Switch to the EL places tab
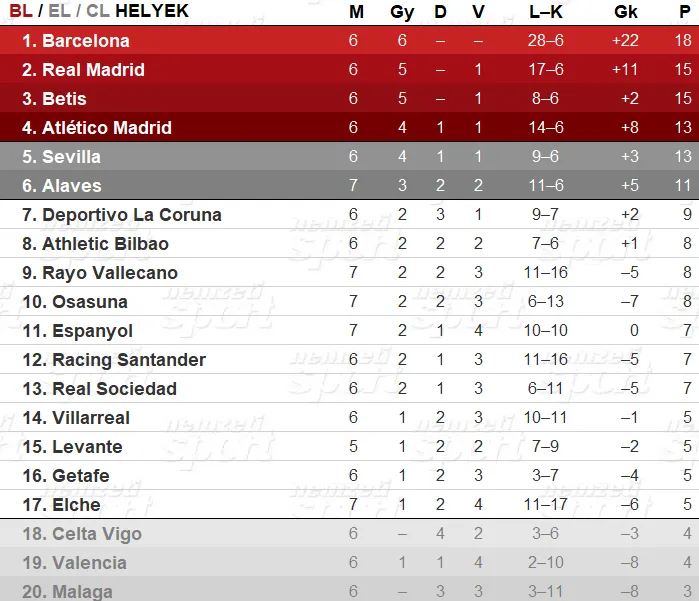Screen dimensions: 699x601 click(59, 11)
